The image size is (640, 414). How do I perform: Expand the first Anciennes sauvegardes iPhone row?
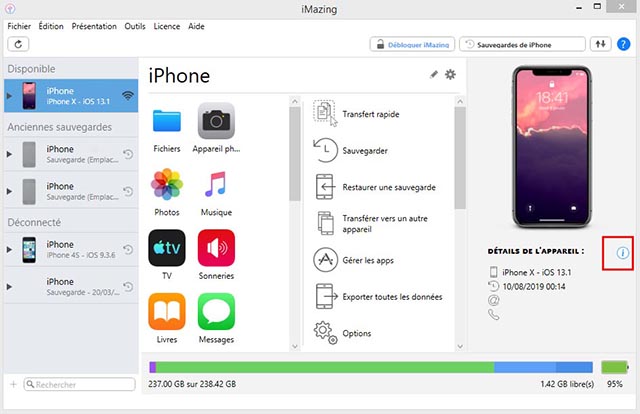[x=9, y=154]
